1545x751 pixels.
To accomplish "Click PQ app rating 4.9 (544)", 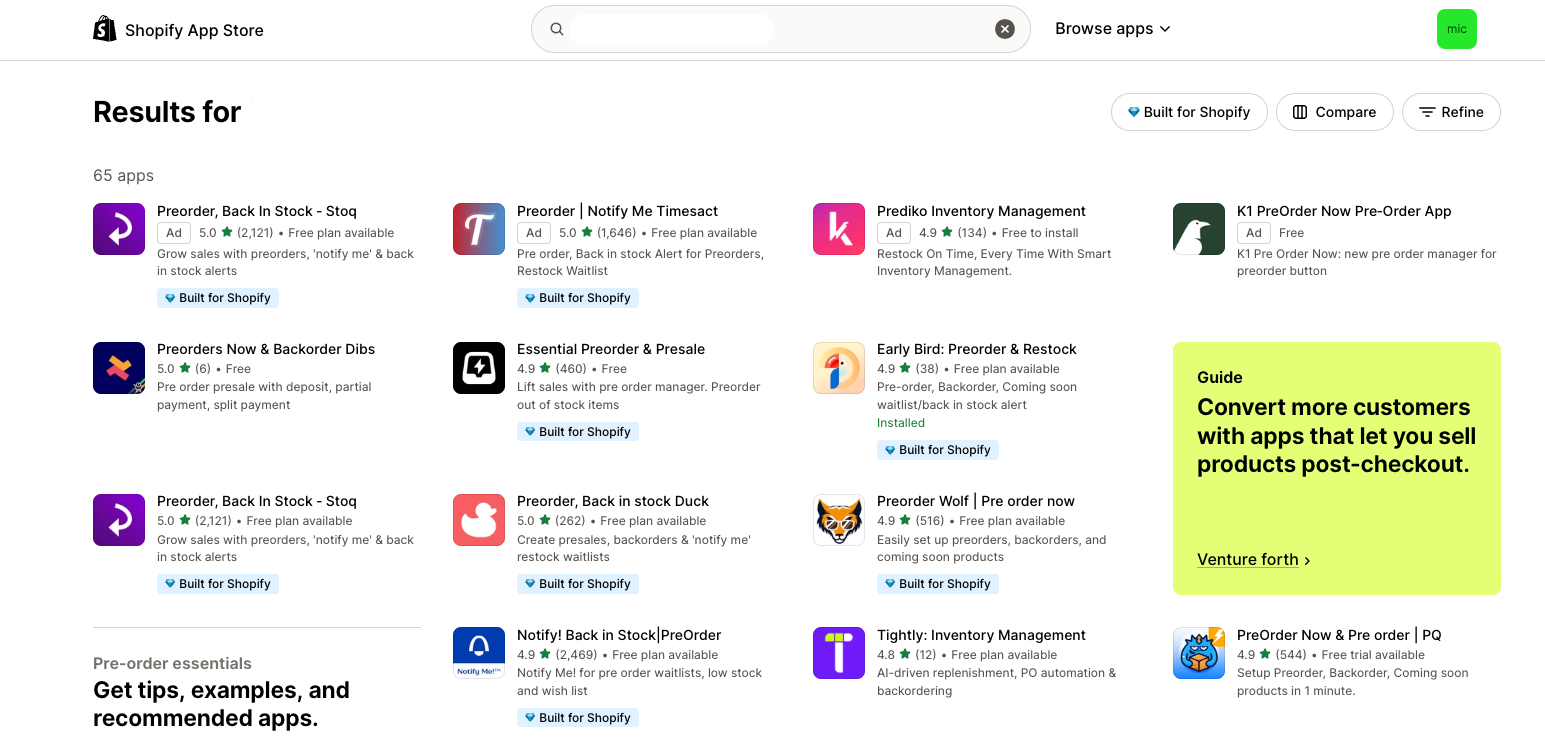I will click(1271, 655).
